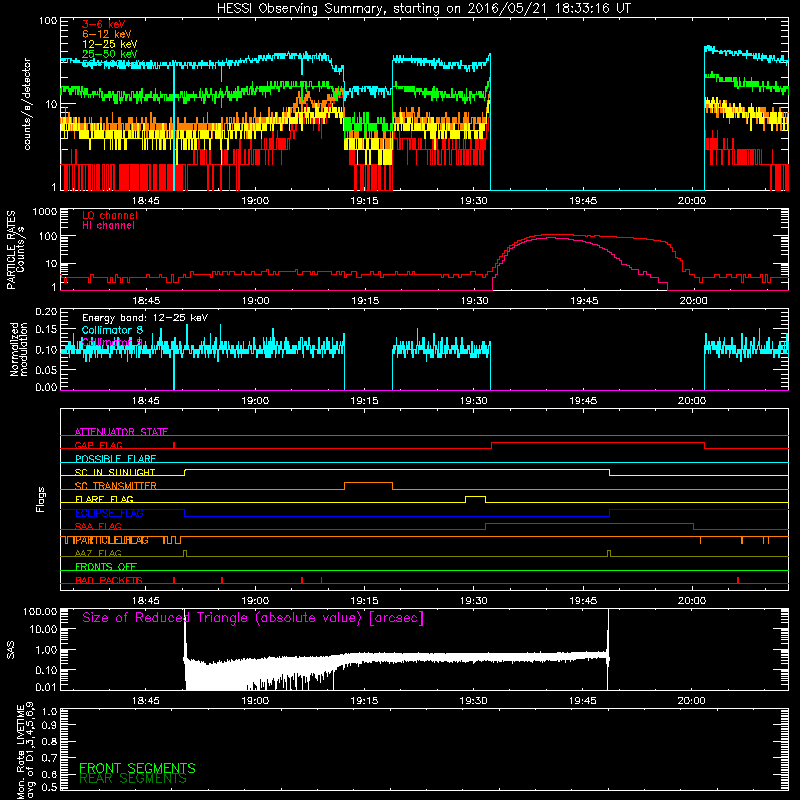Select the cyan Collimator 8 legend label
The height and width of the screenshot is (800, 800).
pyautogui.click(x=112, y=330)
